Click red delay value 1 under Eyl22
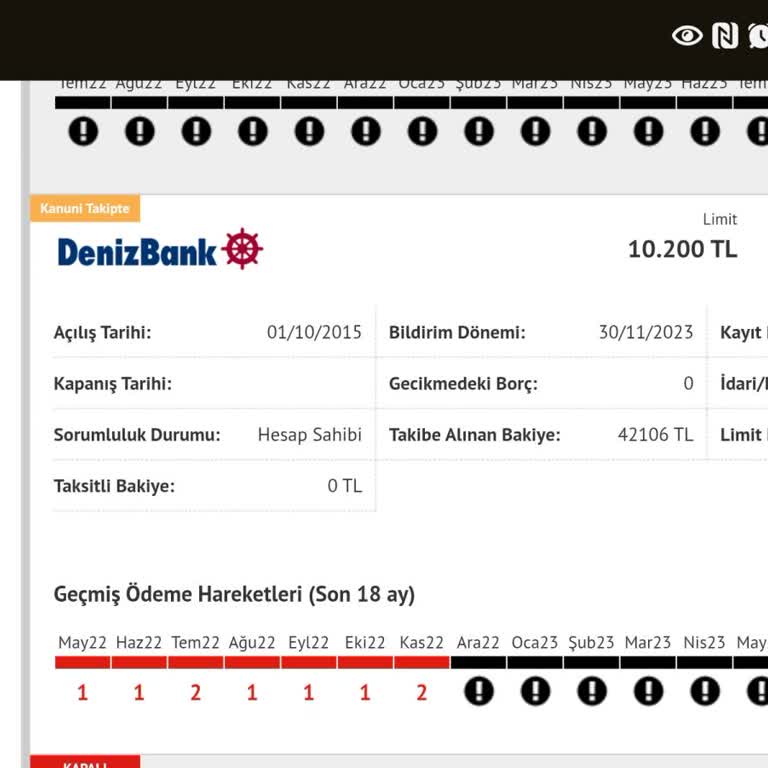The height and width of the screenshot is (768, 768). click(x=309, y=693)
